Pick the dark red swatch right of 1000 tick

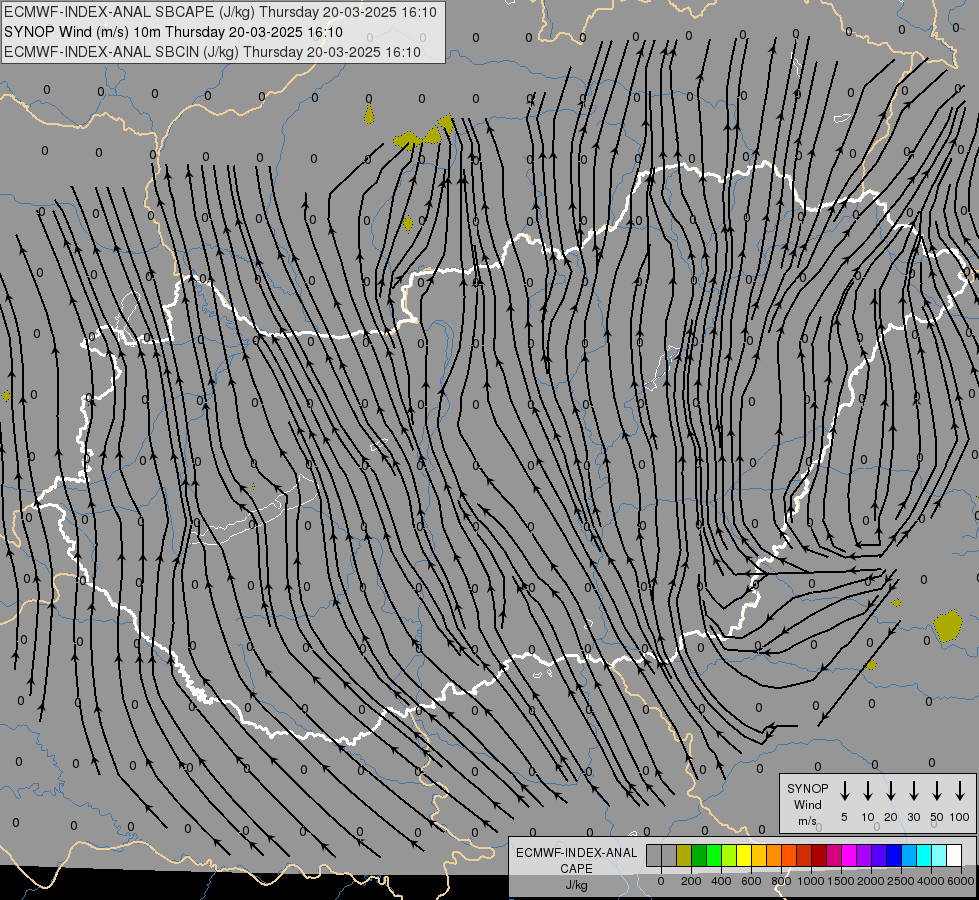click(819, 856)
